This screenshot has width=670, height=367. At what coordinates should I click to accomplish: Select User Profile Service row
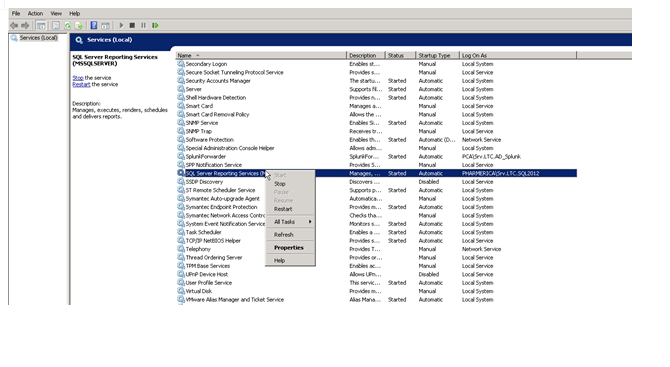[x=376, y=283]
